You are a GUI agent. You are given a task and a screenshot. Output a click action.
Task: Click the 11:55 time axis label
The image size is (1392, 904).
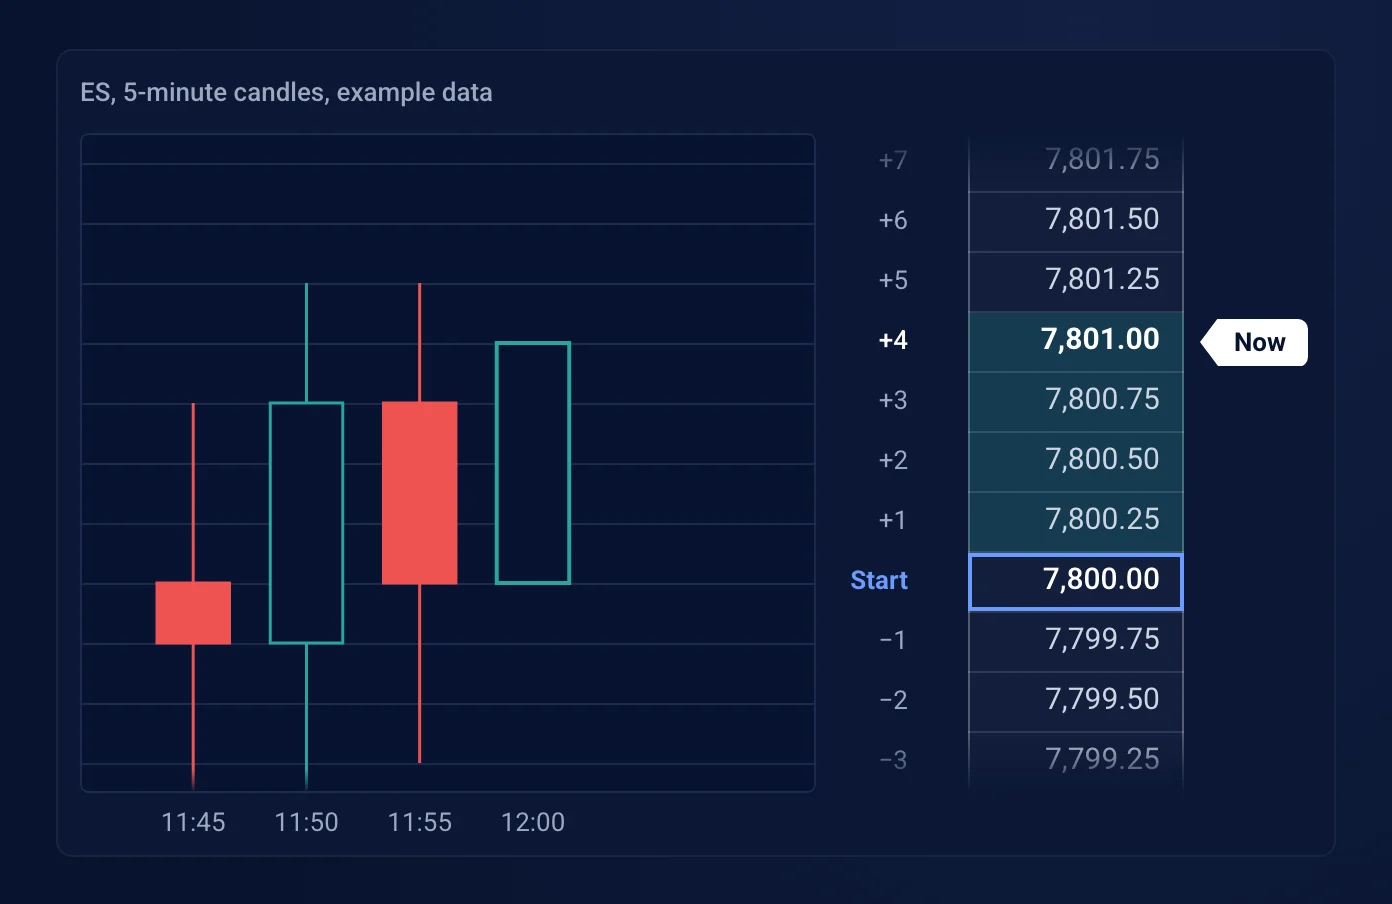pyautogui.click(x=420, y=822)
